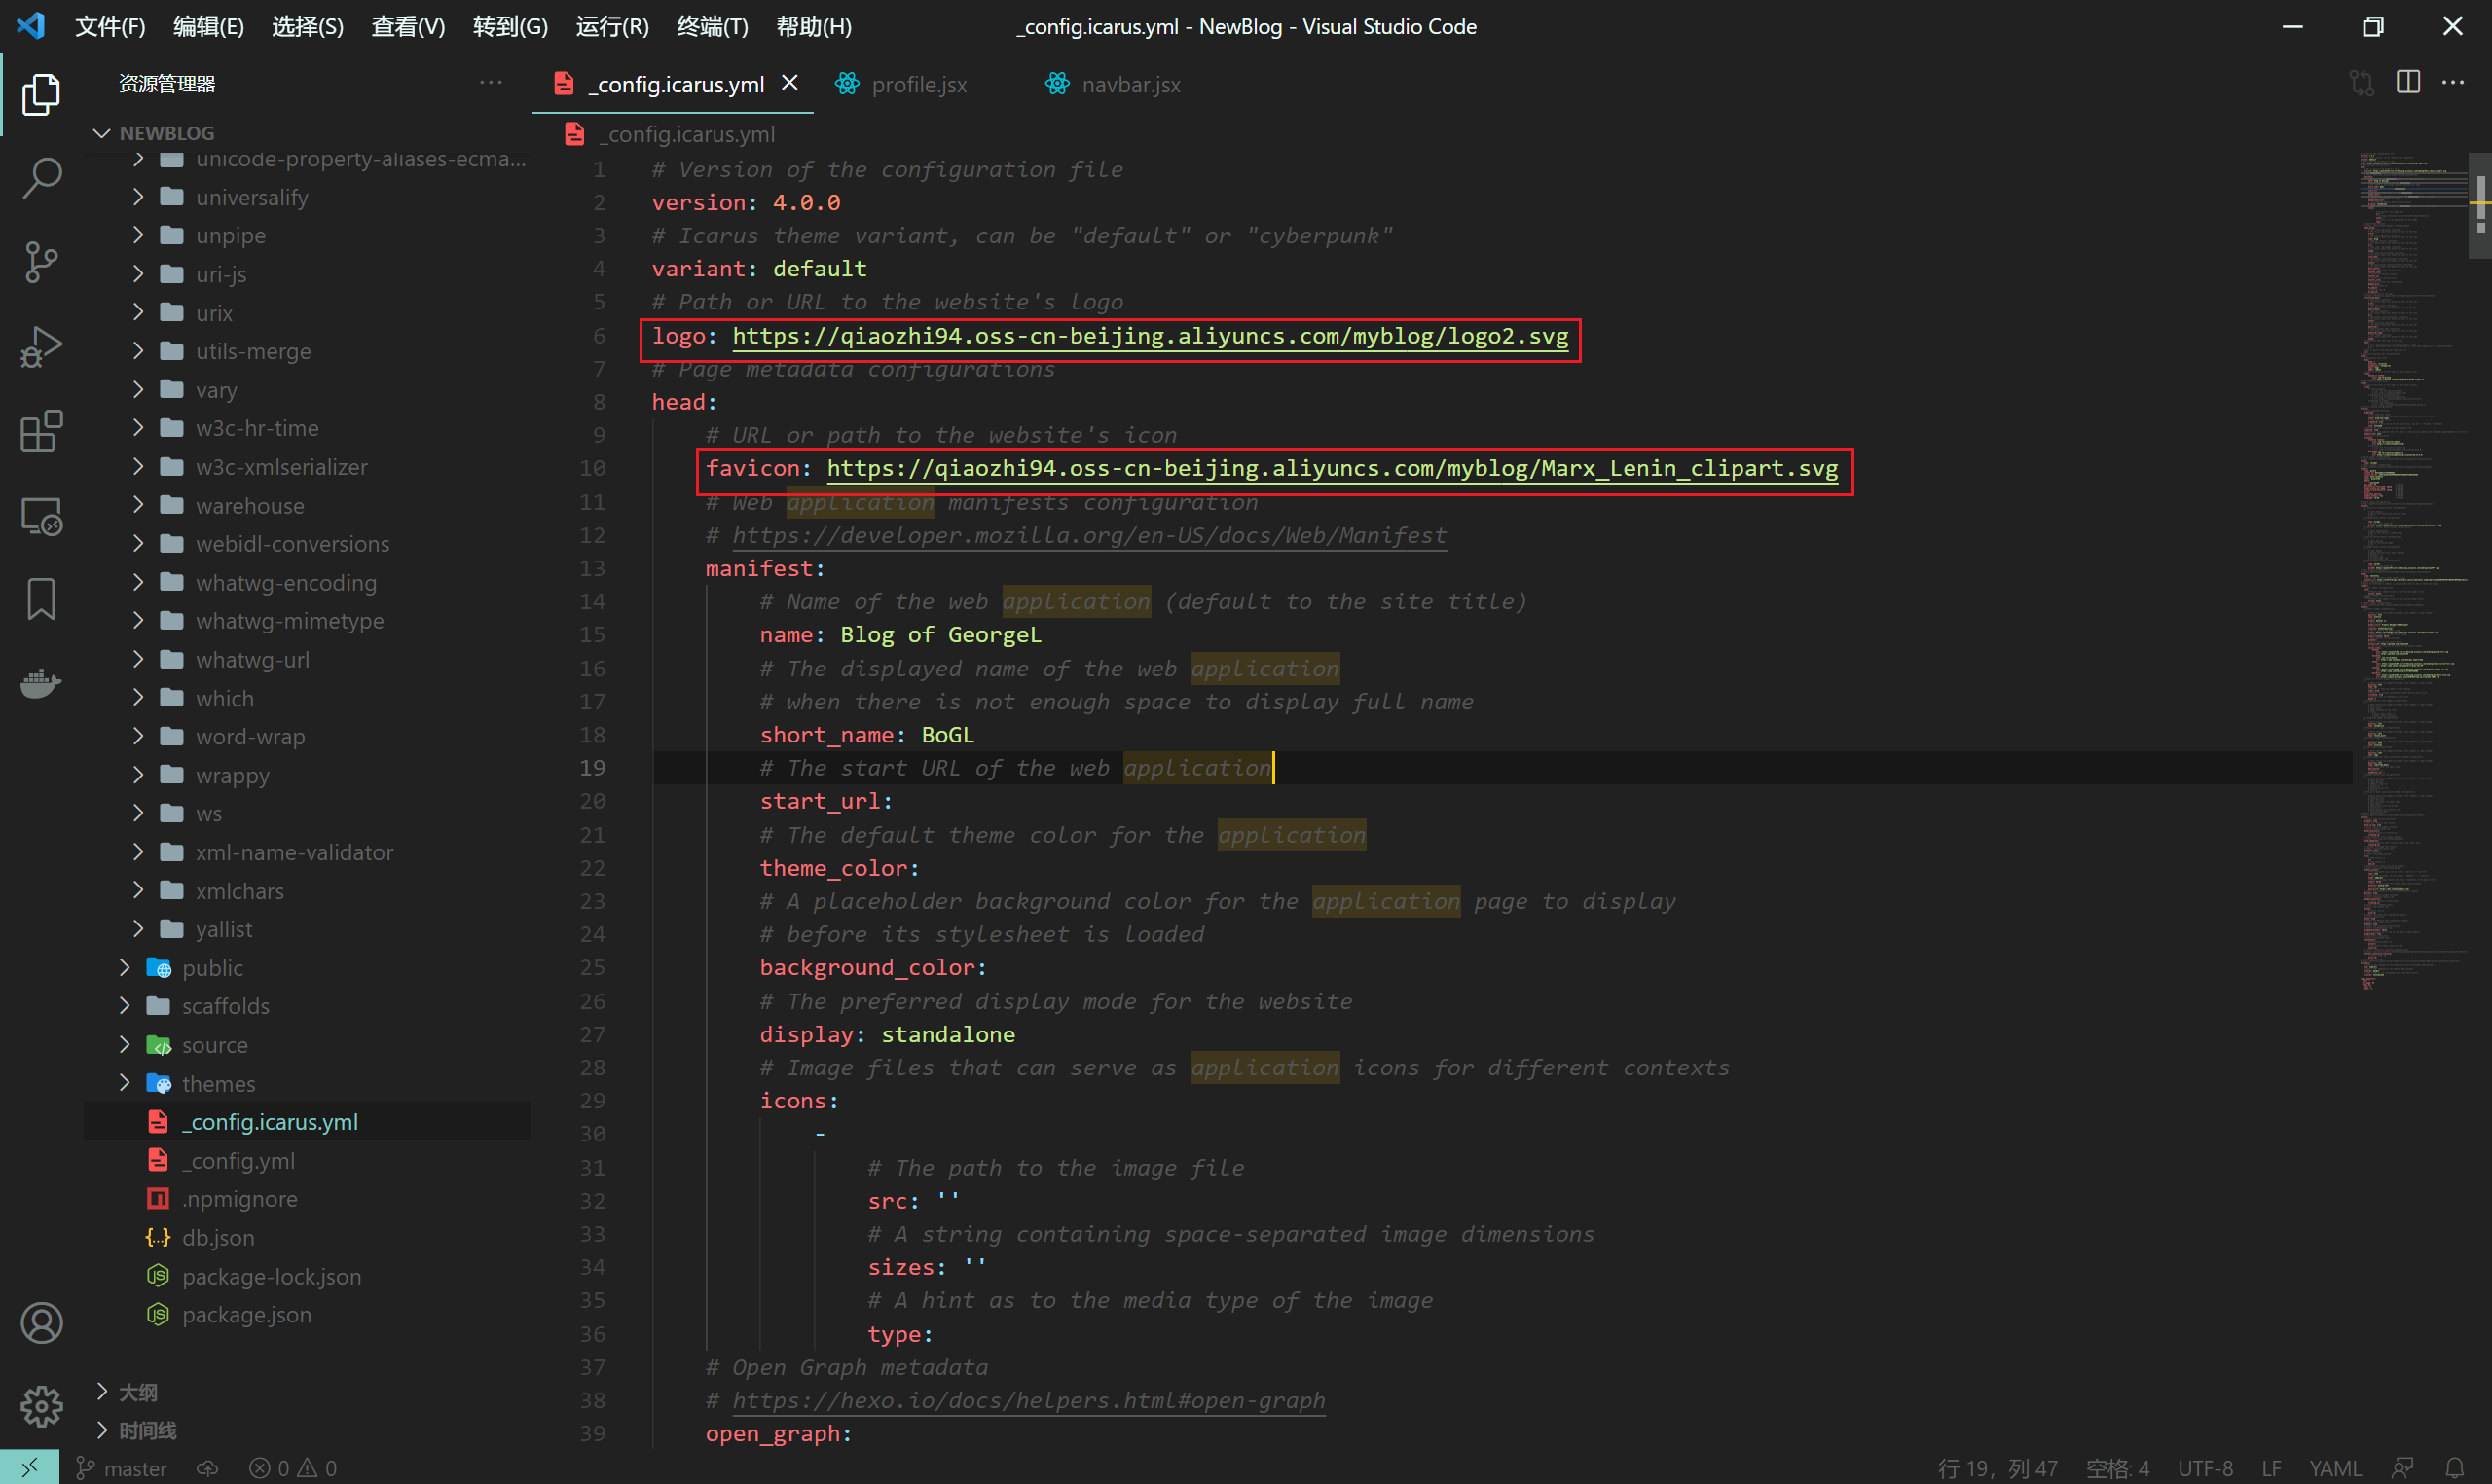
Task: Open the Extensions view
Action: pyautogui.click(x=41, y=431)
